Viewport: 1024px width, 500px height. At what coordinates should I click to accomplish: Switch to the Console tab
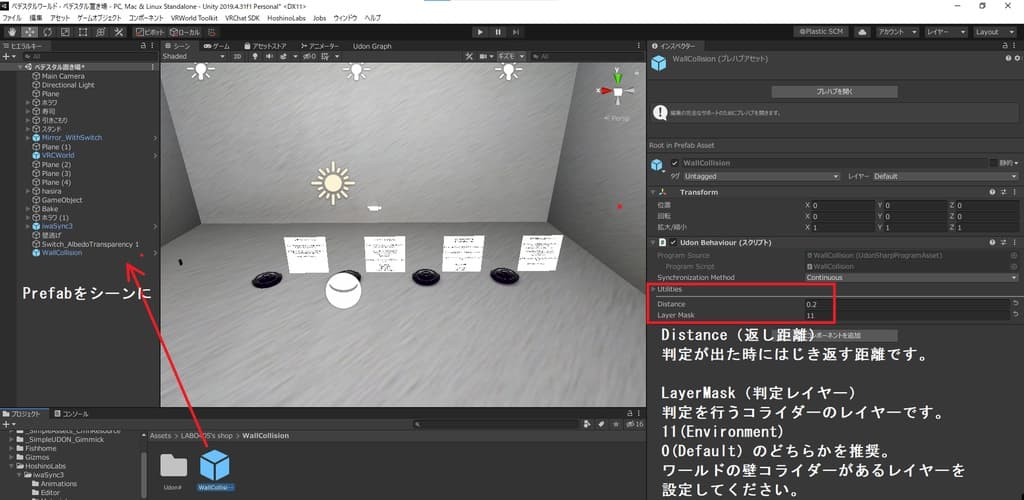point(71,414)
